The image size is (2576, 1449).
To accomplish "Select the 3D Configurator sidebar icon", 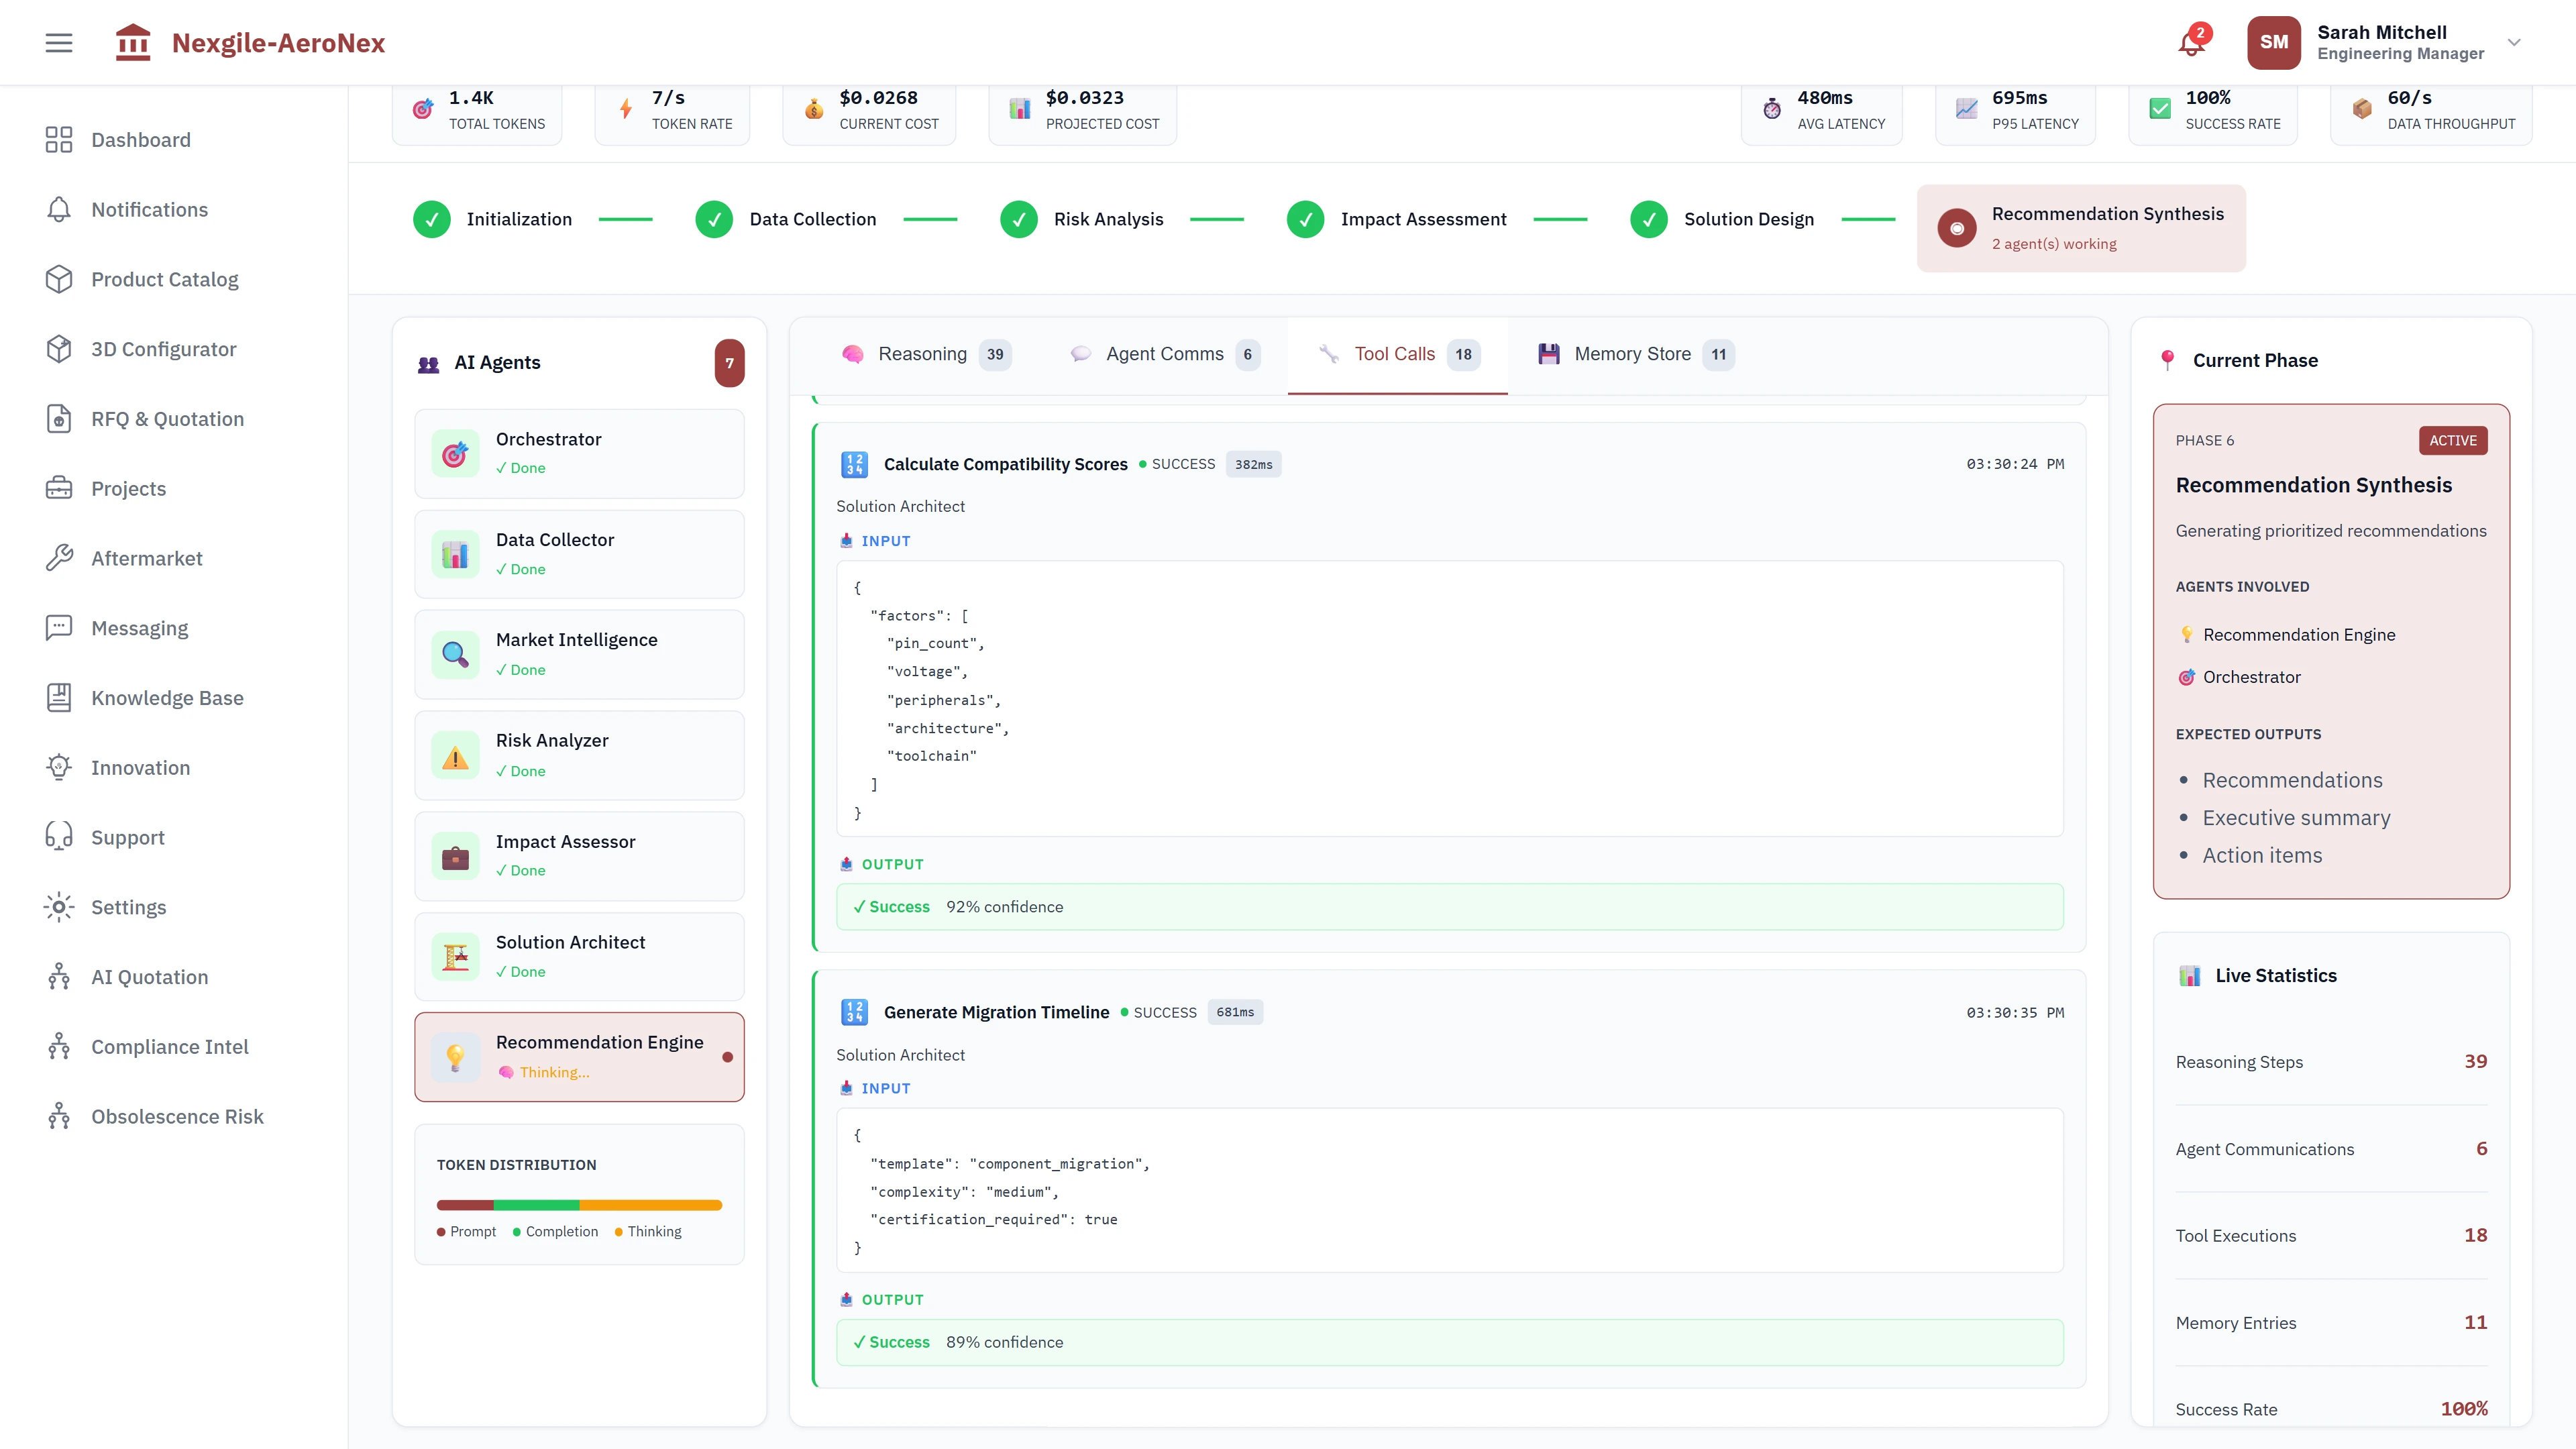I will (x=59, y=348).
